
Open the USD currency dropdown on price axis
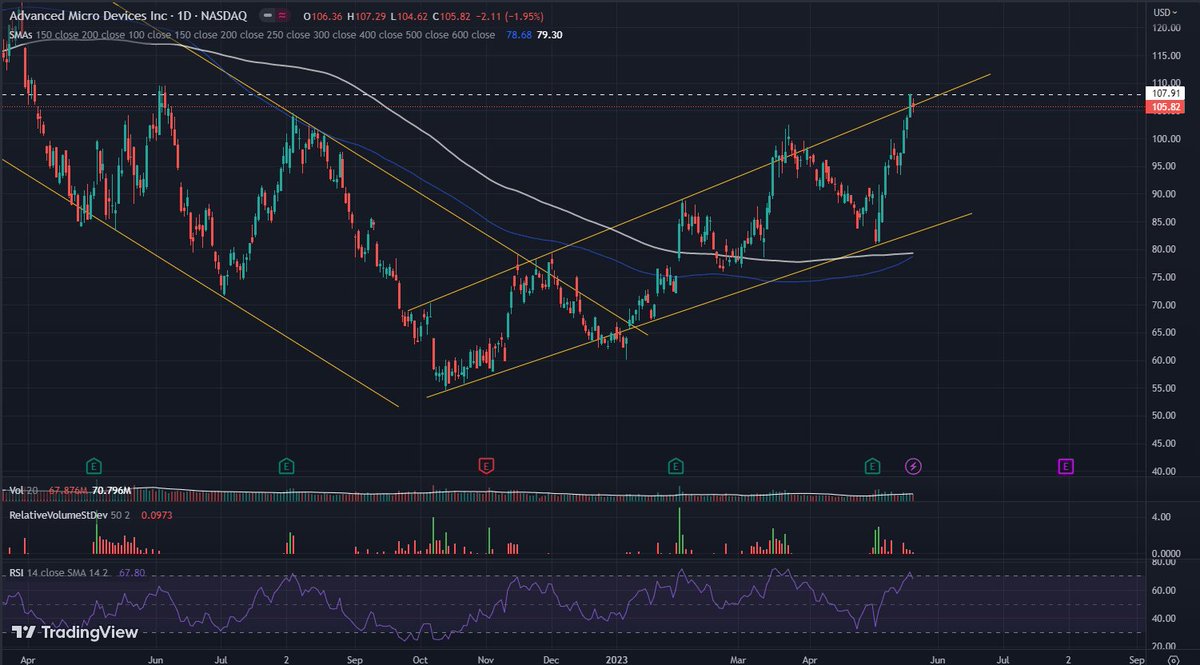[1163, 12]
